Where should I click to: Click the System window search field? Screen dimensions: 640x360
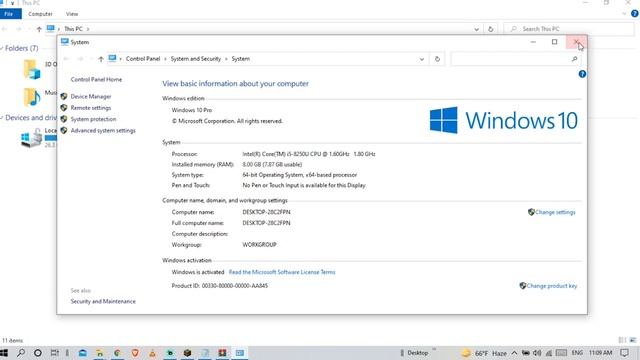click(x=516, y=59)
